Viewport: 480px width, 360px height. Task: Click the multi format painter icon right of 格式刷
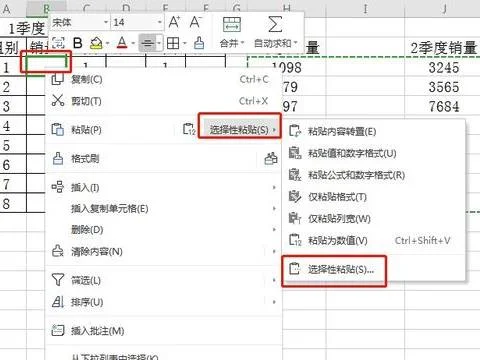tap(271, 159)
